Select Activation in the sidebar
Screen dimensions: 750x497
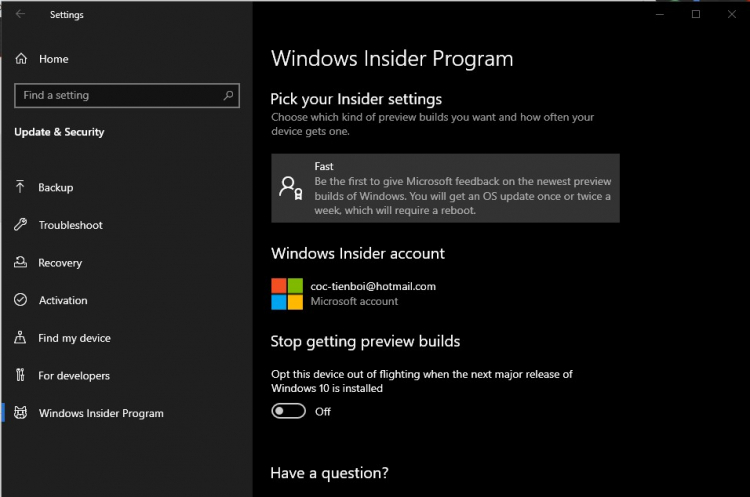(63, 300)
